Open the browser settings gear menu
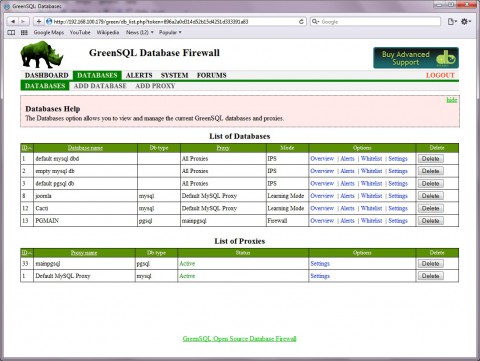The width and height of the screenshot is (480, 361). pyautogui.click(x=466, y=22)
